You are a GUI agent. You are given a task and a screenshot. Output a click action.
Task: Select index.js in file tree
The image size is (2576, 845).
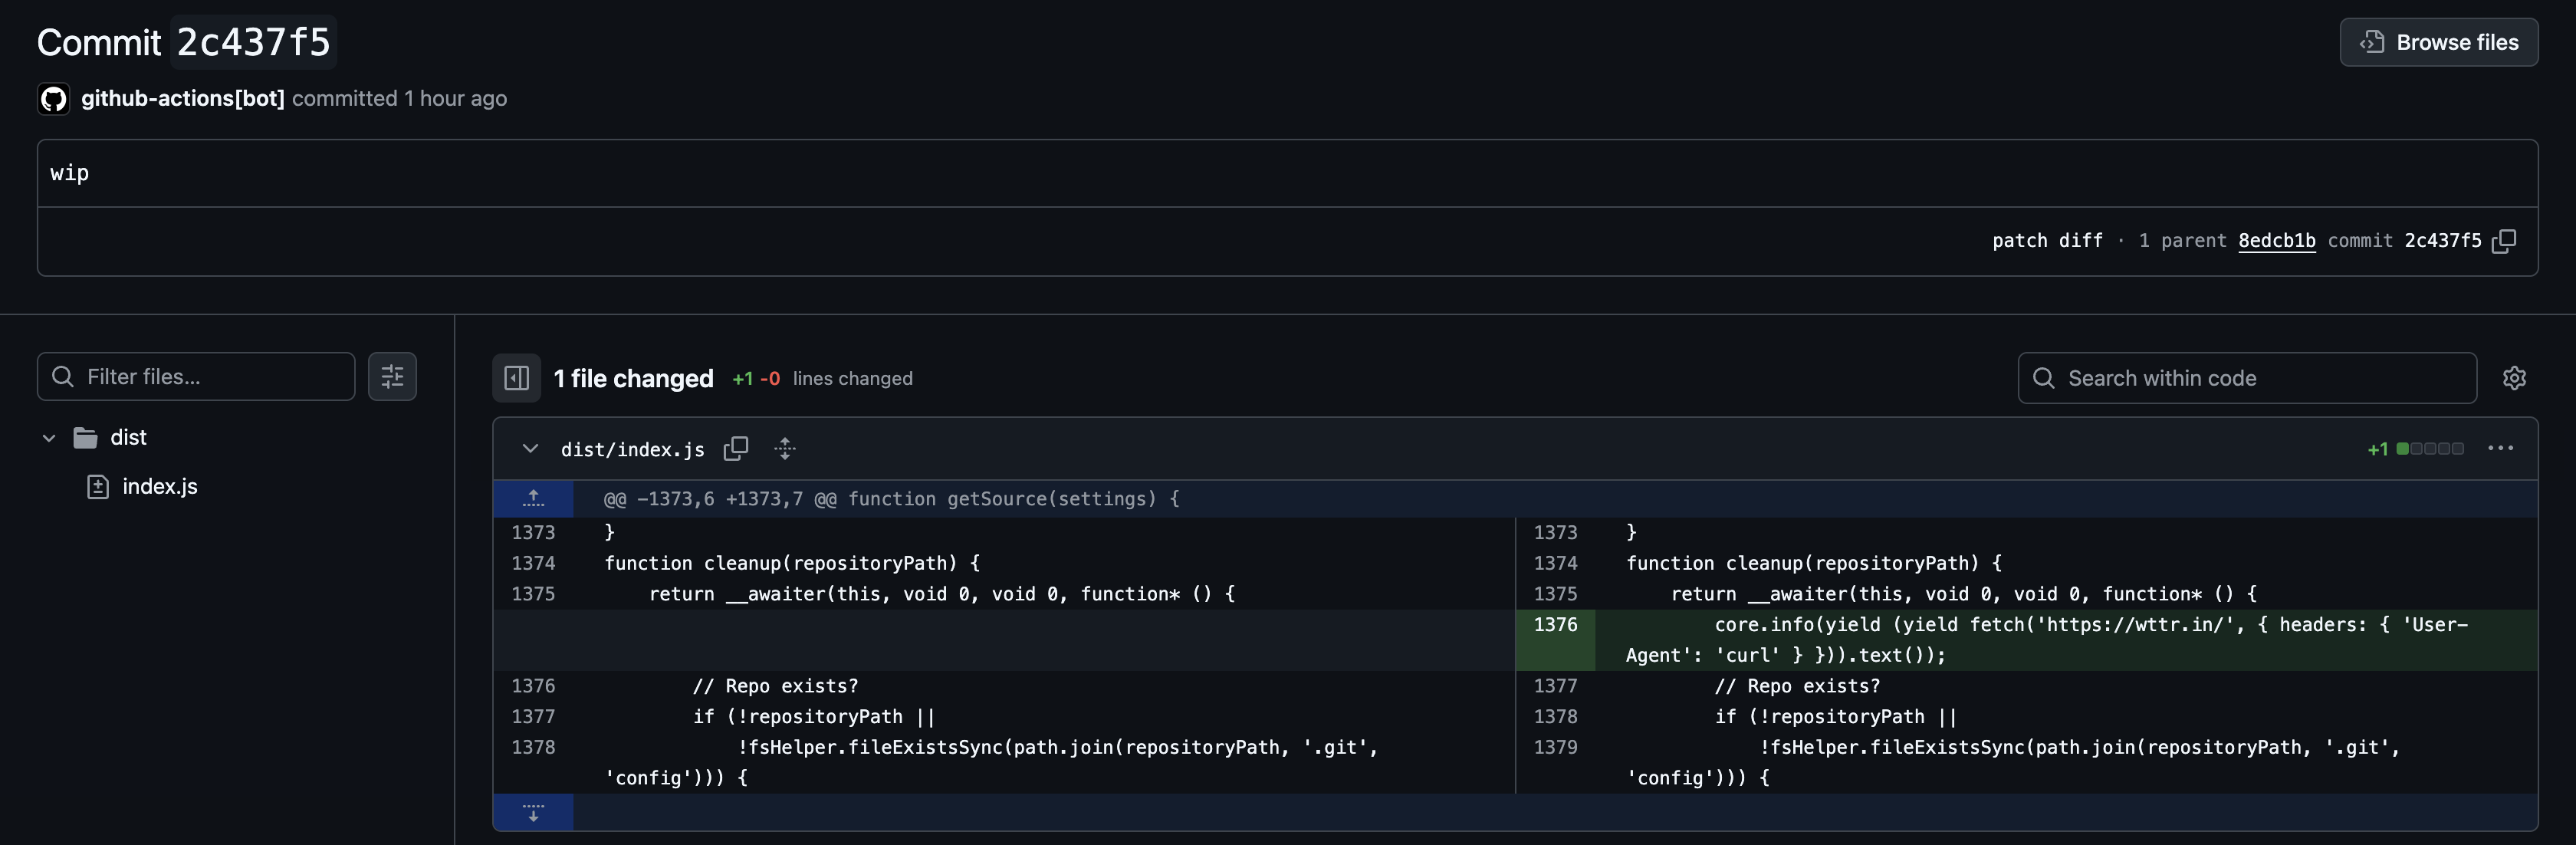(x=160, y=486)
